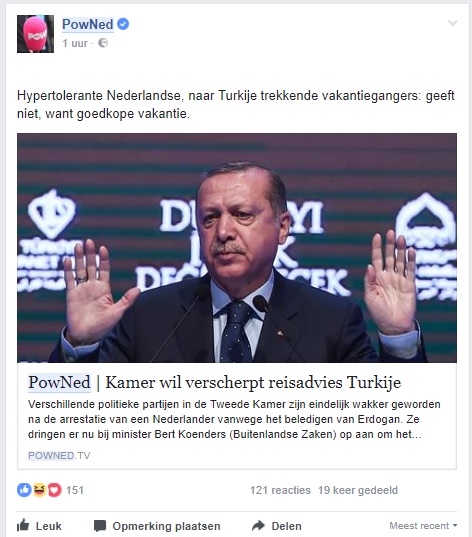Viewport: 472px width, 537px height.
Task: Click the blue verified badge icon
Action: [123, 24]
